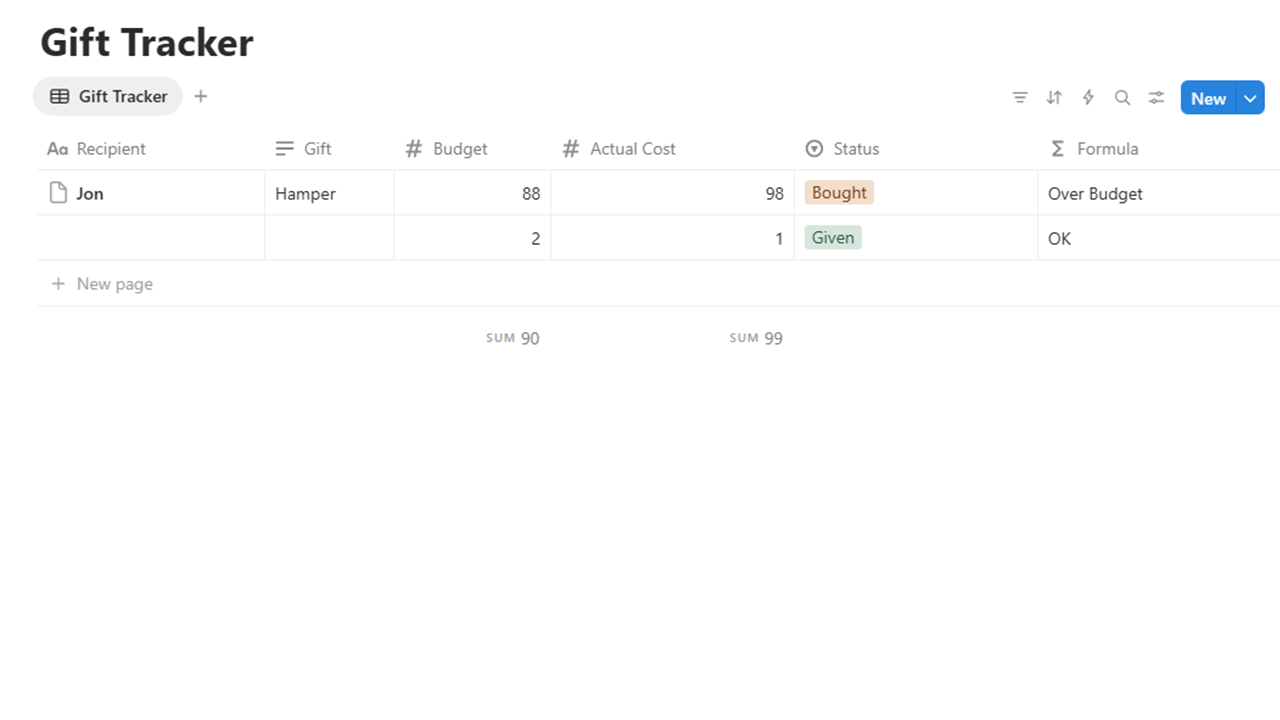Expand the New button dropdown arrow
The width and height of the screenshot is (1280, 720).
[1250, 97]
